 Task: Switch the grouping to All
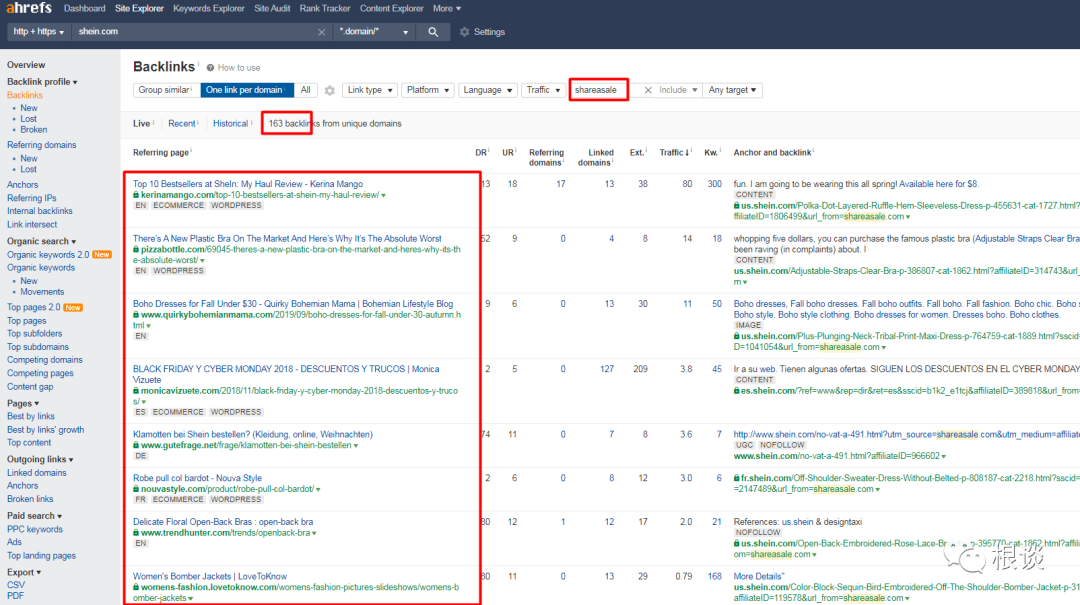[306, 90]
